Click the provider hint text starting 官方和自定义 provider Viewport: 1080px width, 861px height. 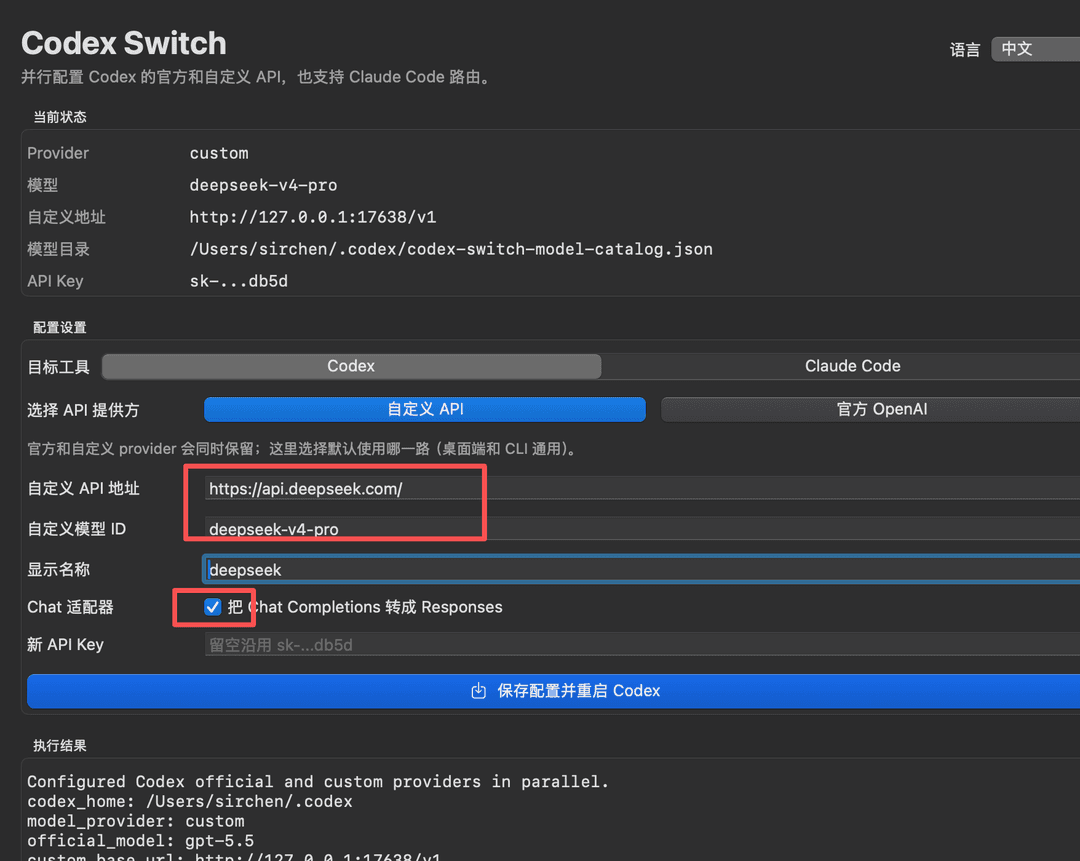click(x=302, y=449)
